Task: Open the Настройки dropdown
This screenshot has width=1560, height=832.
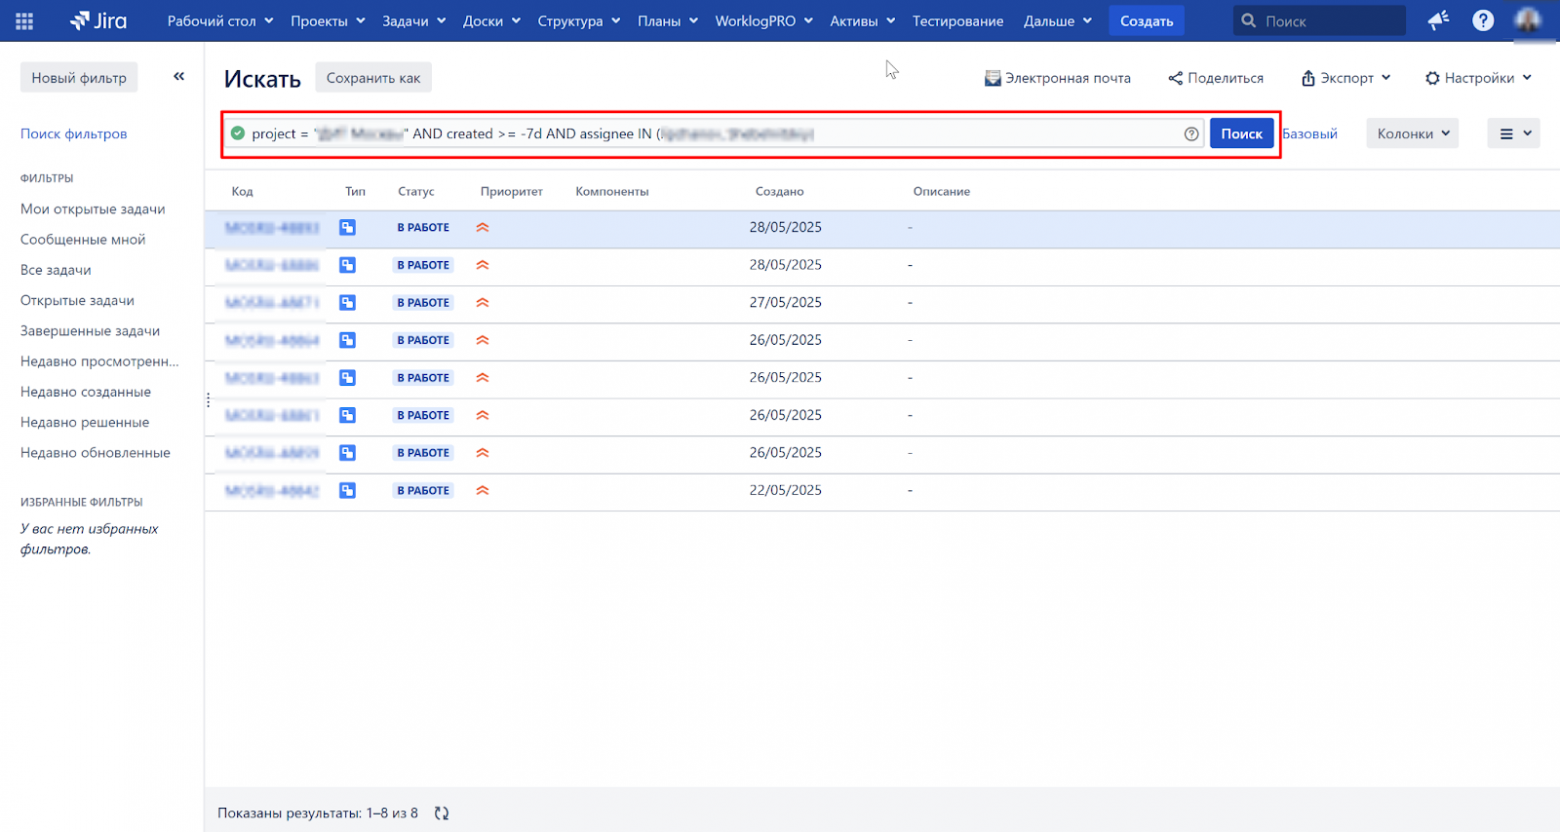Action: (x=1477, y=77)
